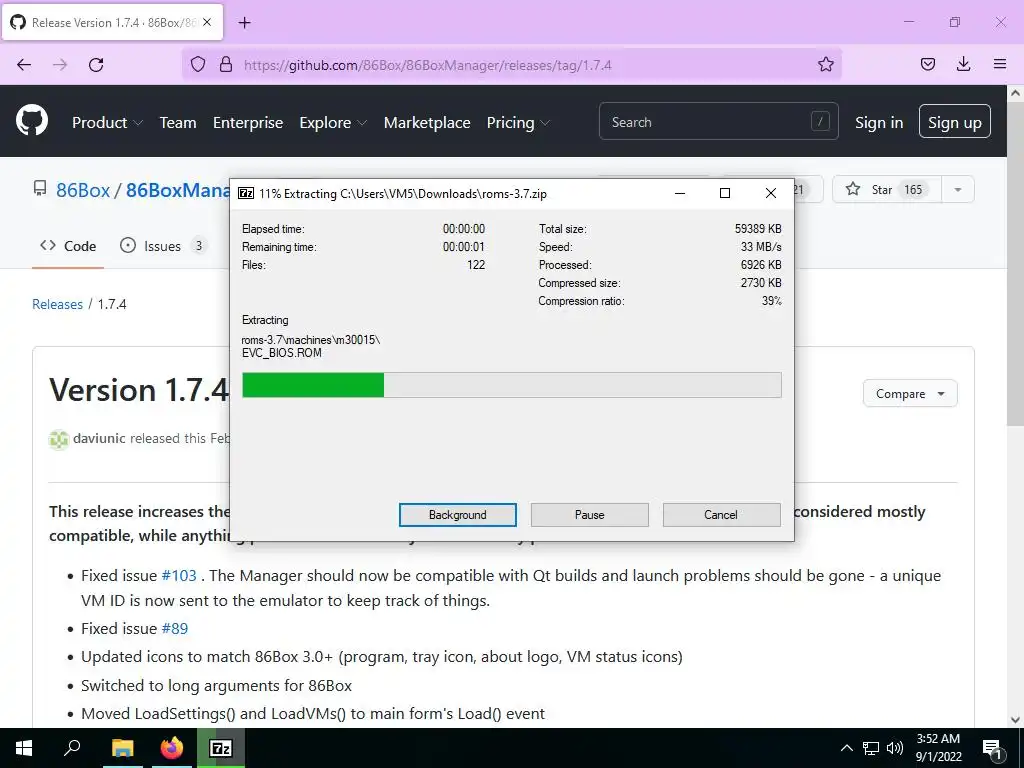Click the site padlock icon
1024x768 pixels.
pos(226,64)
